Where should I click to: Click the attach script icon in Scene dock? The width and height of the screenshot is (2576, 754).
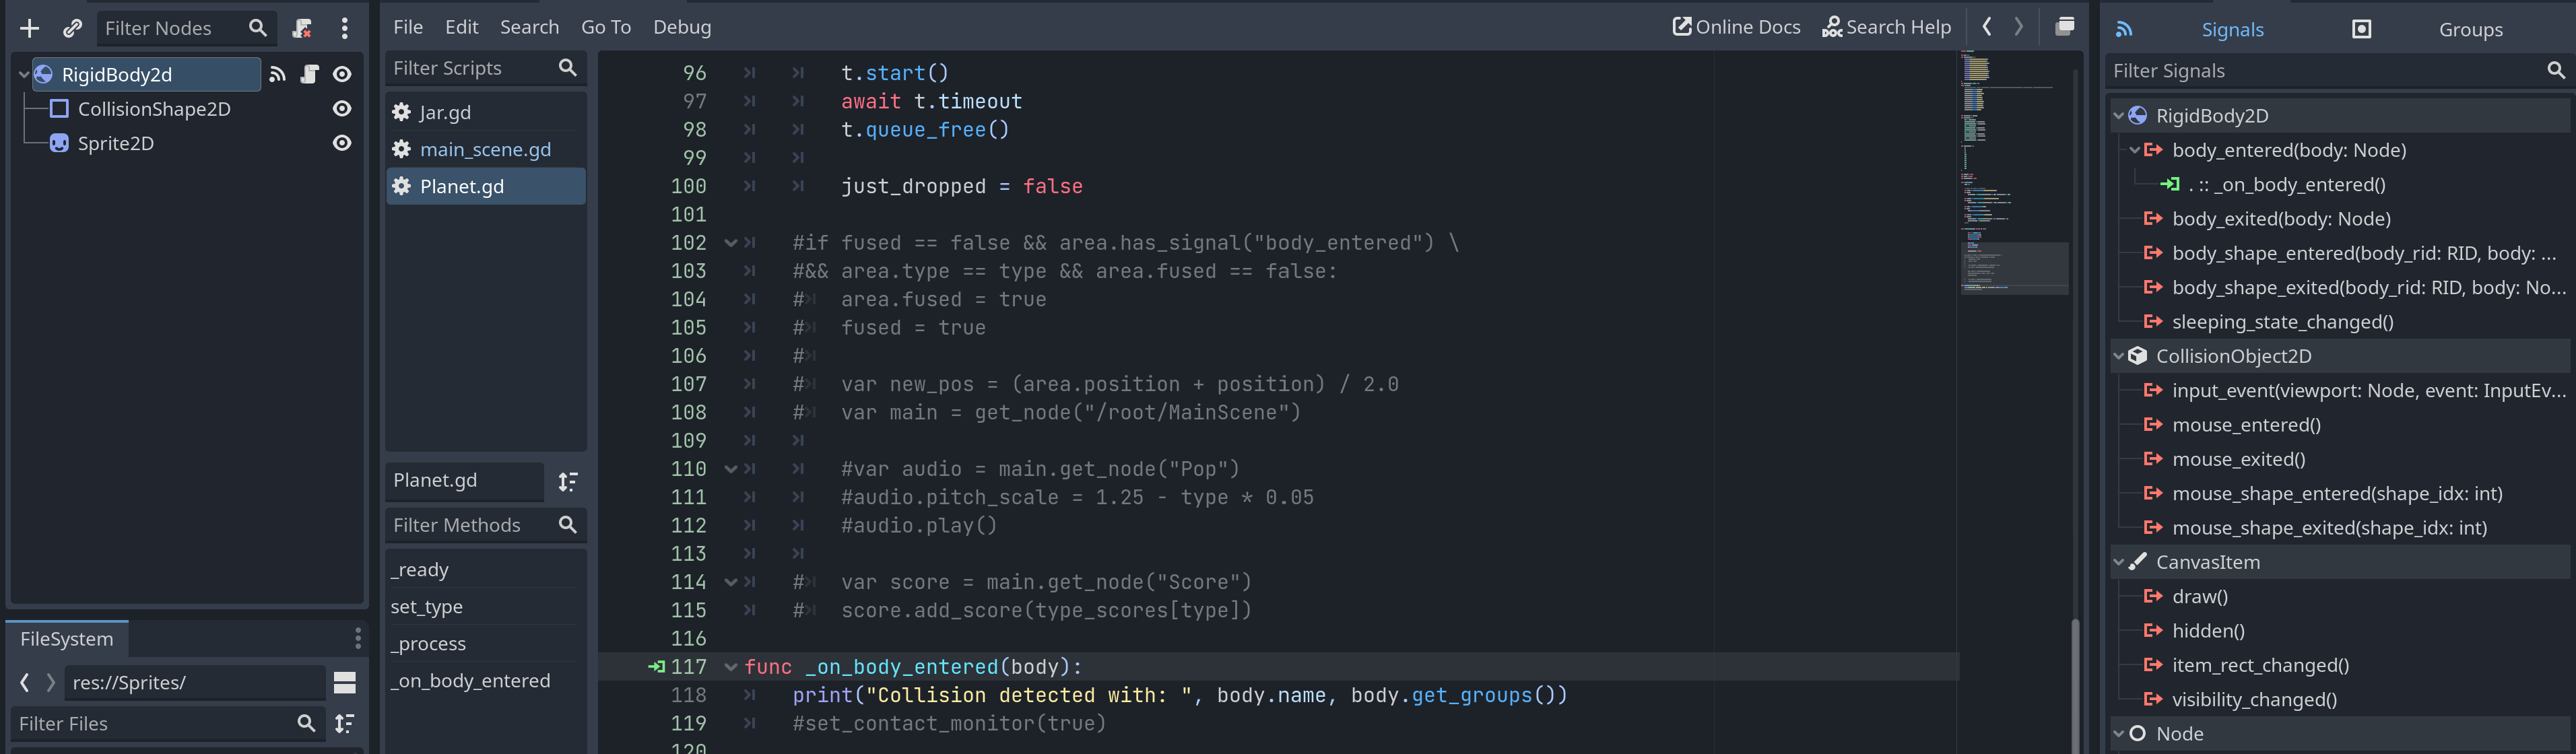[301, 28]
